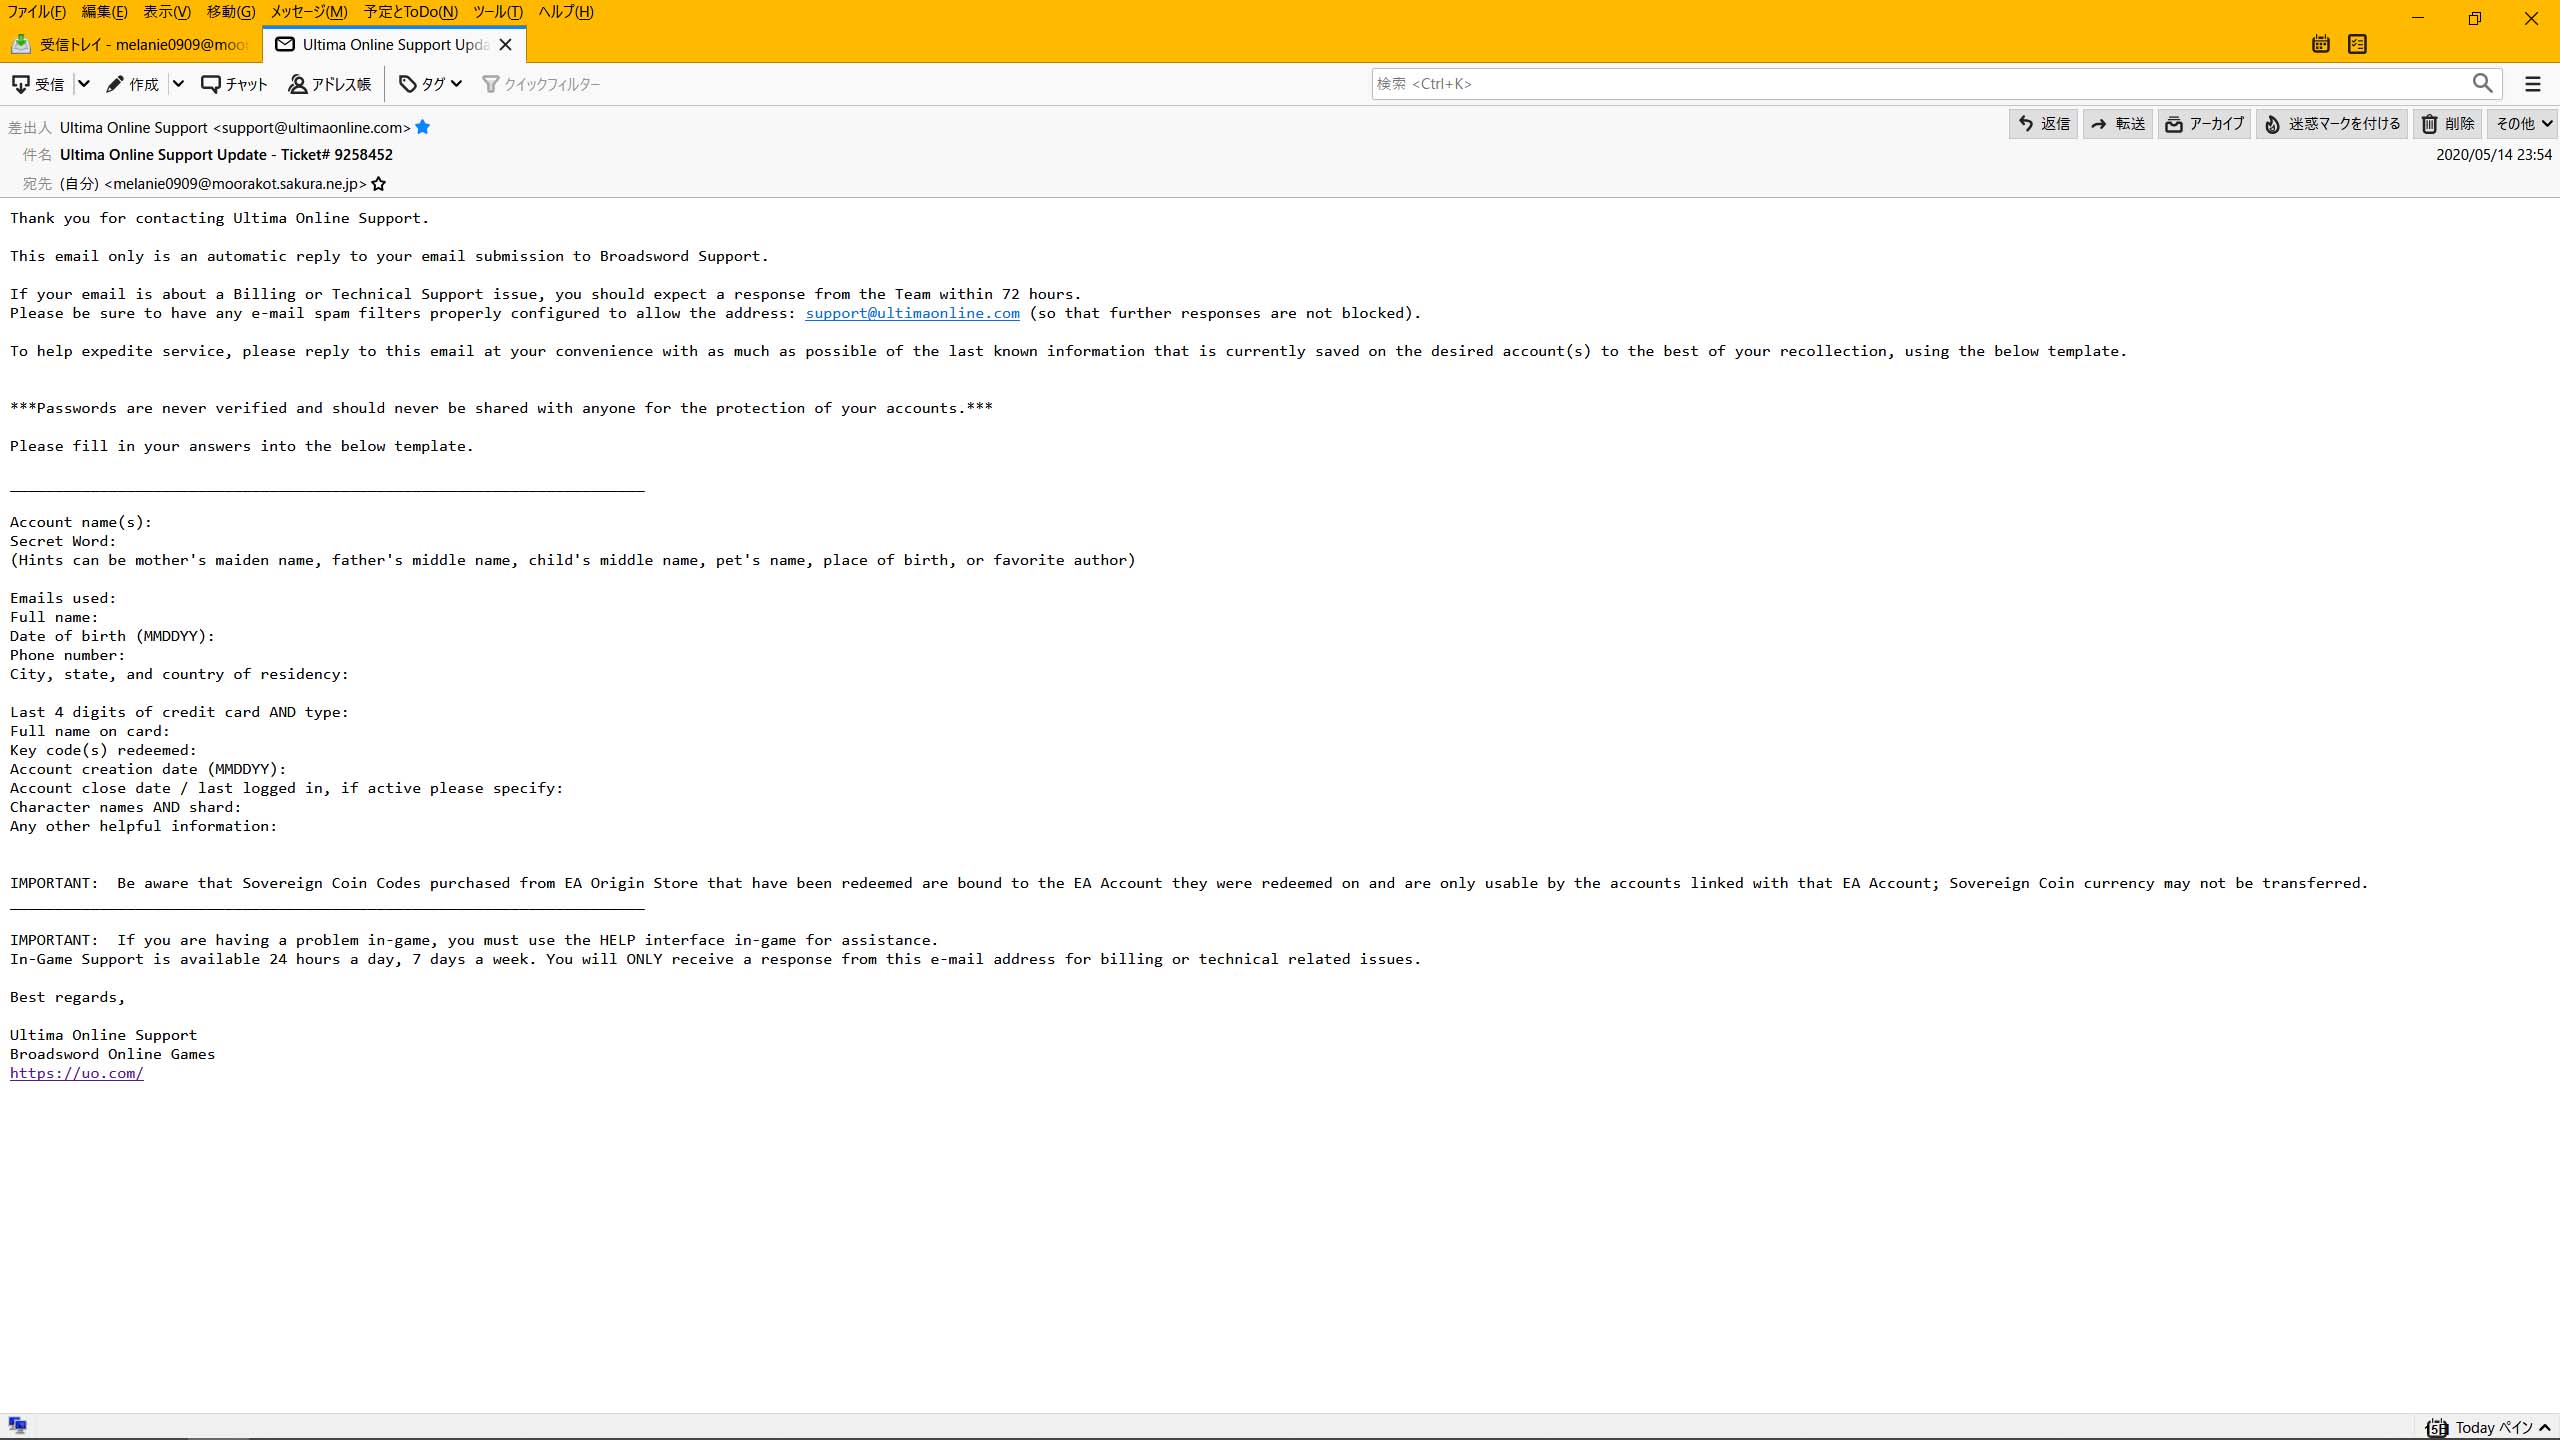Click the 'Phone number:' line
The width and height of the screenshot is (2560, 1440).
click(x=68, y=655)
